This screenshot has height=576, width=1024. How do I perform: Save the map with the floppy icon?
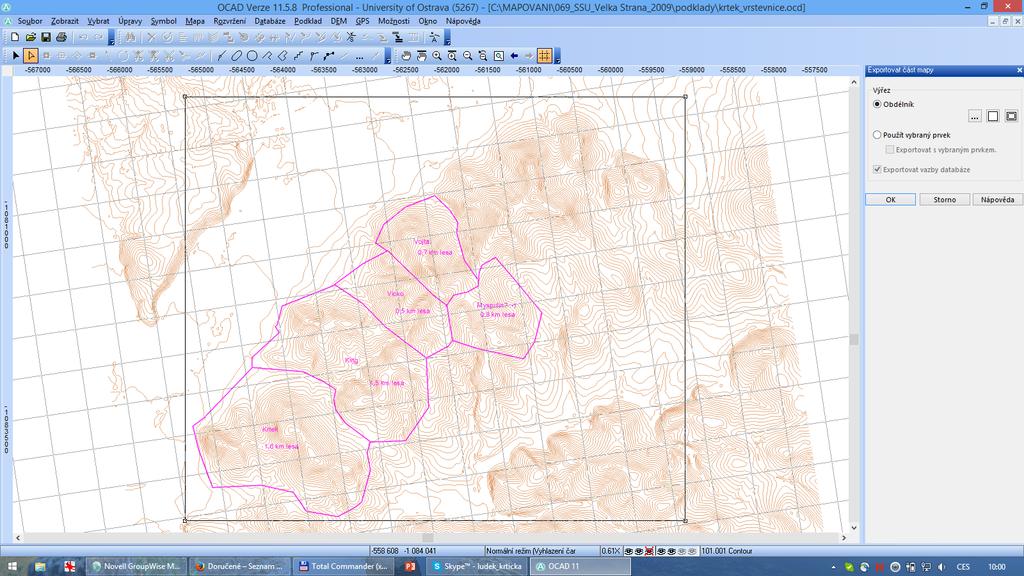(46, 38)
